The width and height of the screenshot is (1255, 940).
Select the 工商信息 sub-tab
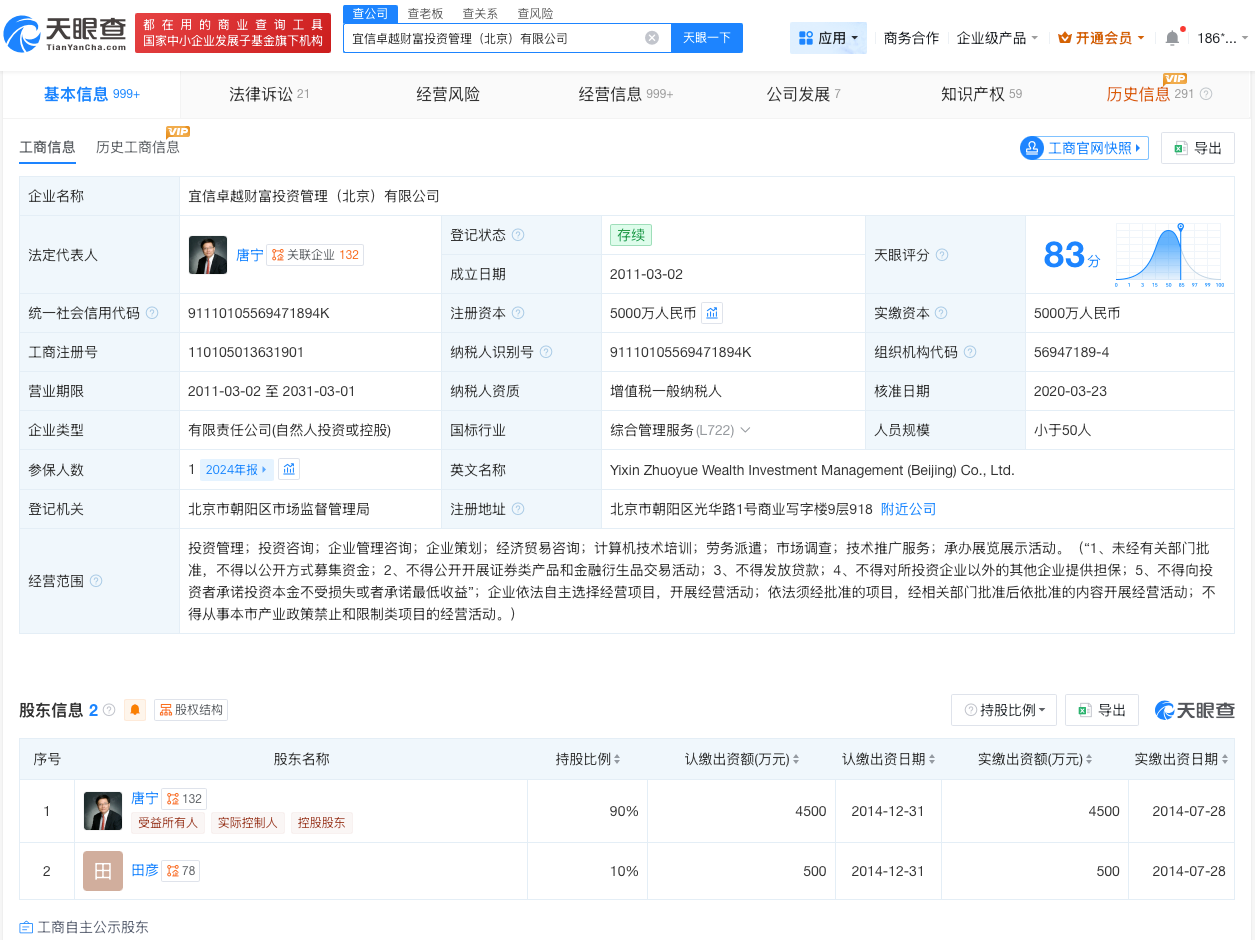[47, 147]
